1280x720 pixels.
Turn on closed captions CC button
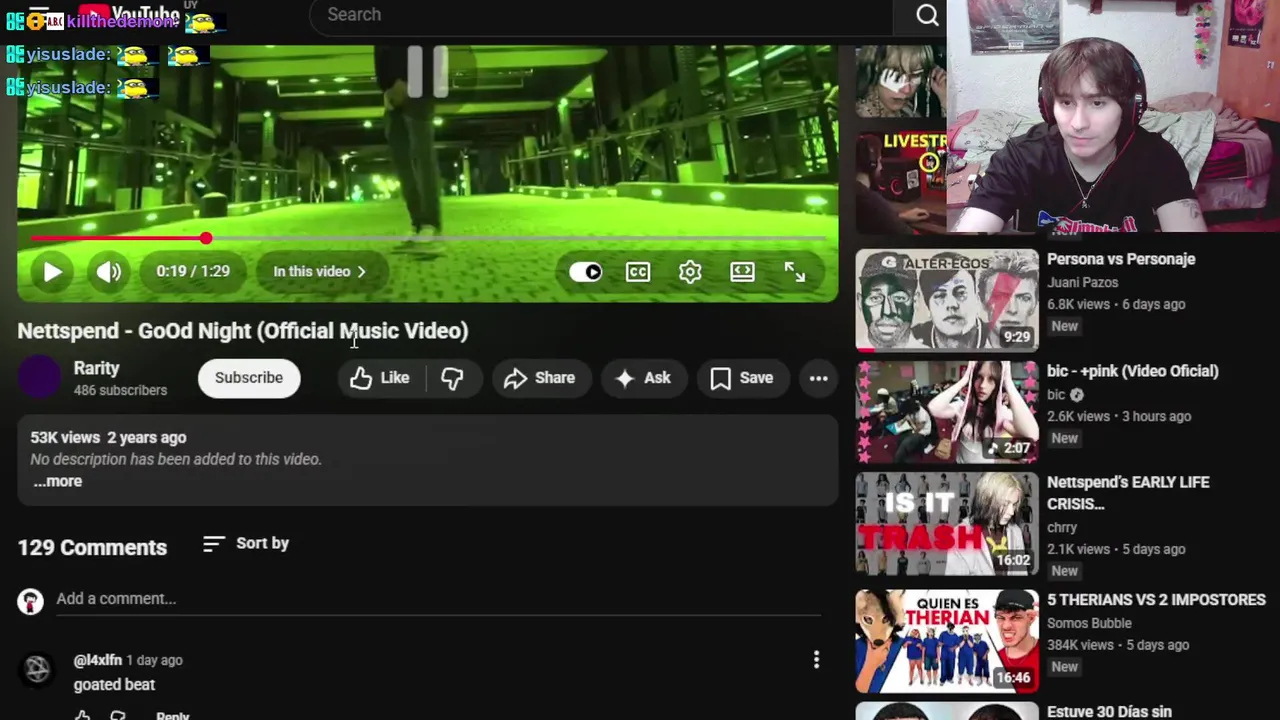638,271
